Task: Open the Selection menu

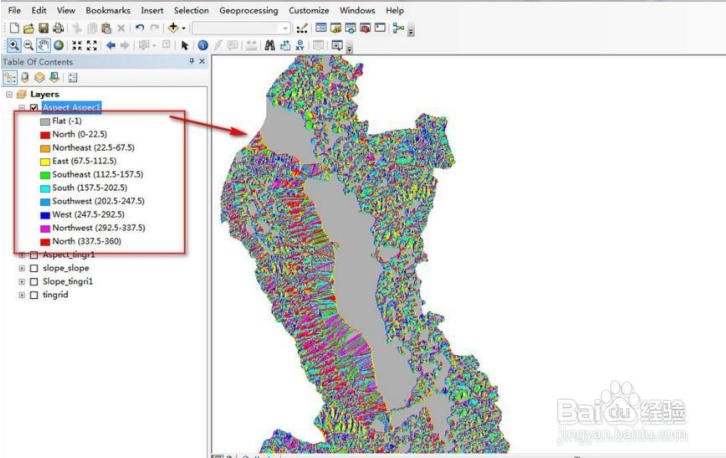Action: click(191, 10)
